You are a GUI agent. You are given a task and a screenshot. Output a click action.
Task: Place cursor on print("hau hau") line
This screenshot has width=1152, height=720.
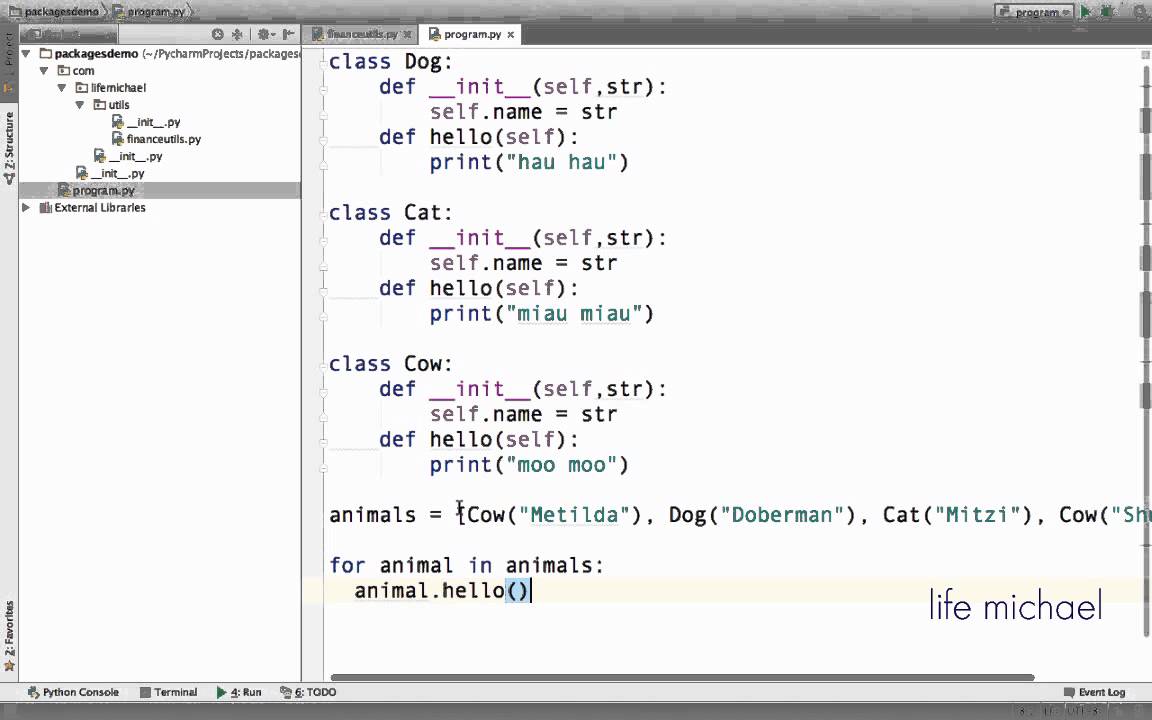click(529, 162)
